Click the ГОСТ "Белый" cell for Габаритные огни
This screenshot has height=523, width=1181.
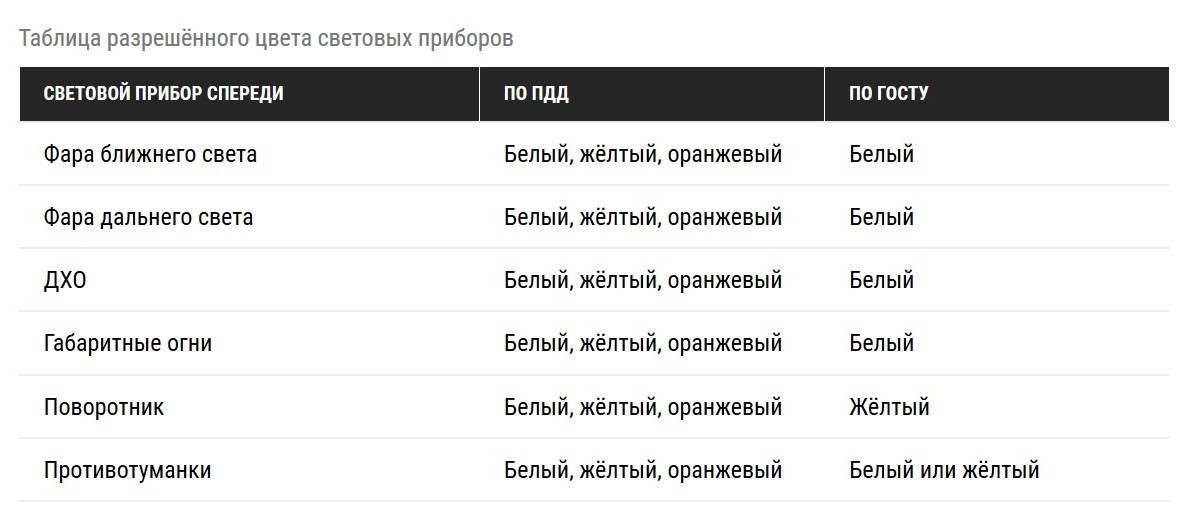[881, 344]
